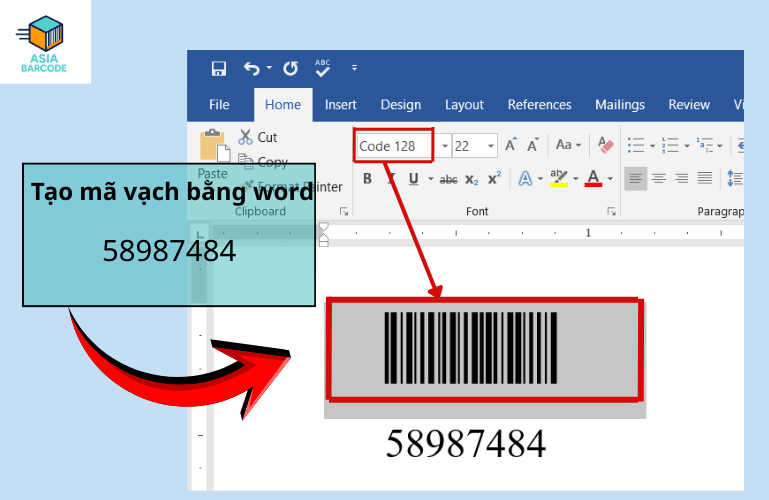Expand the font name dropdown arrow
This screenshot has height=500, width=769.
tap(444, 146)
